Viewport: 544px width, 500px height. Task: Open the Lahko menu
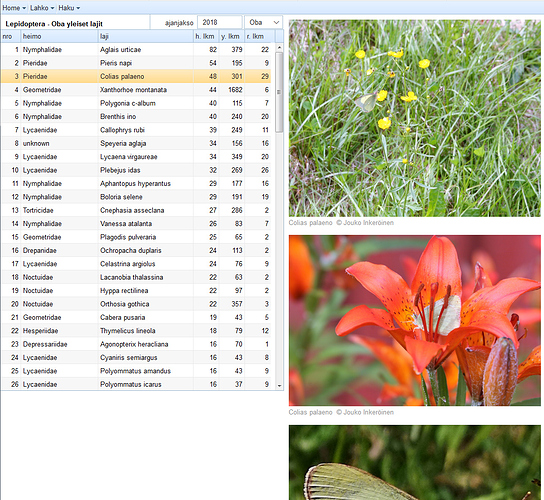click(42, 8)
